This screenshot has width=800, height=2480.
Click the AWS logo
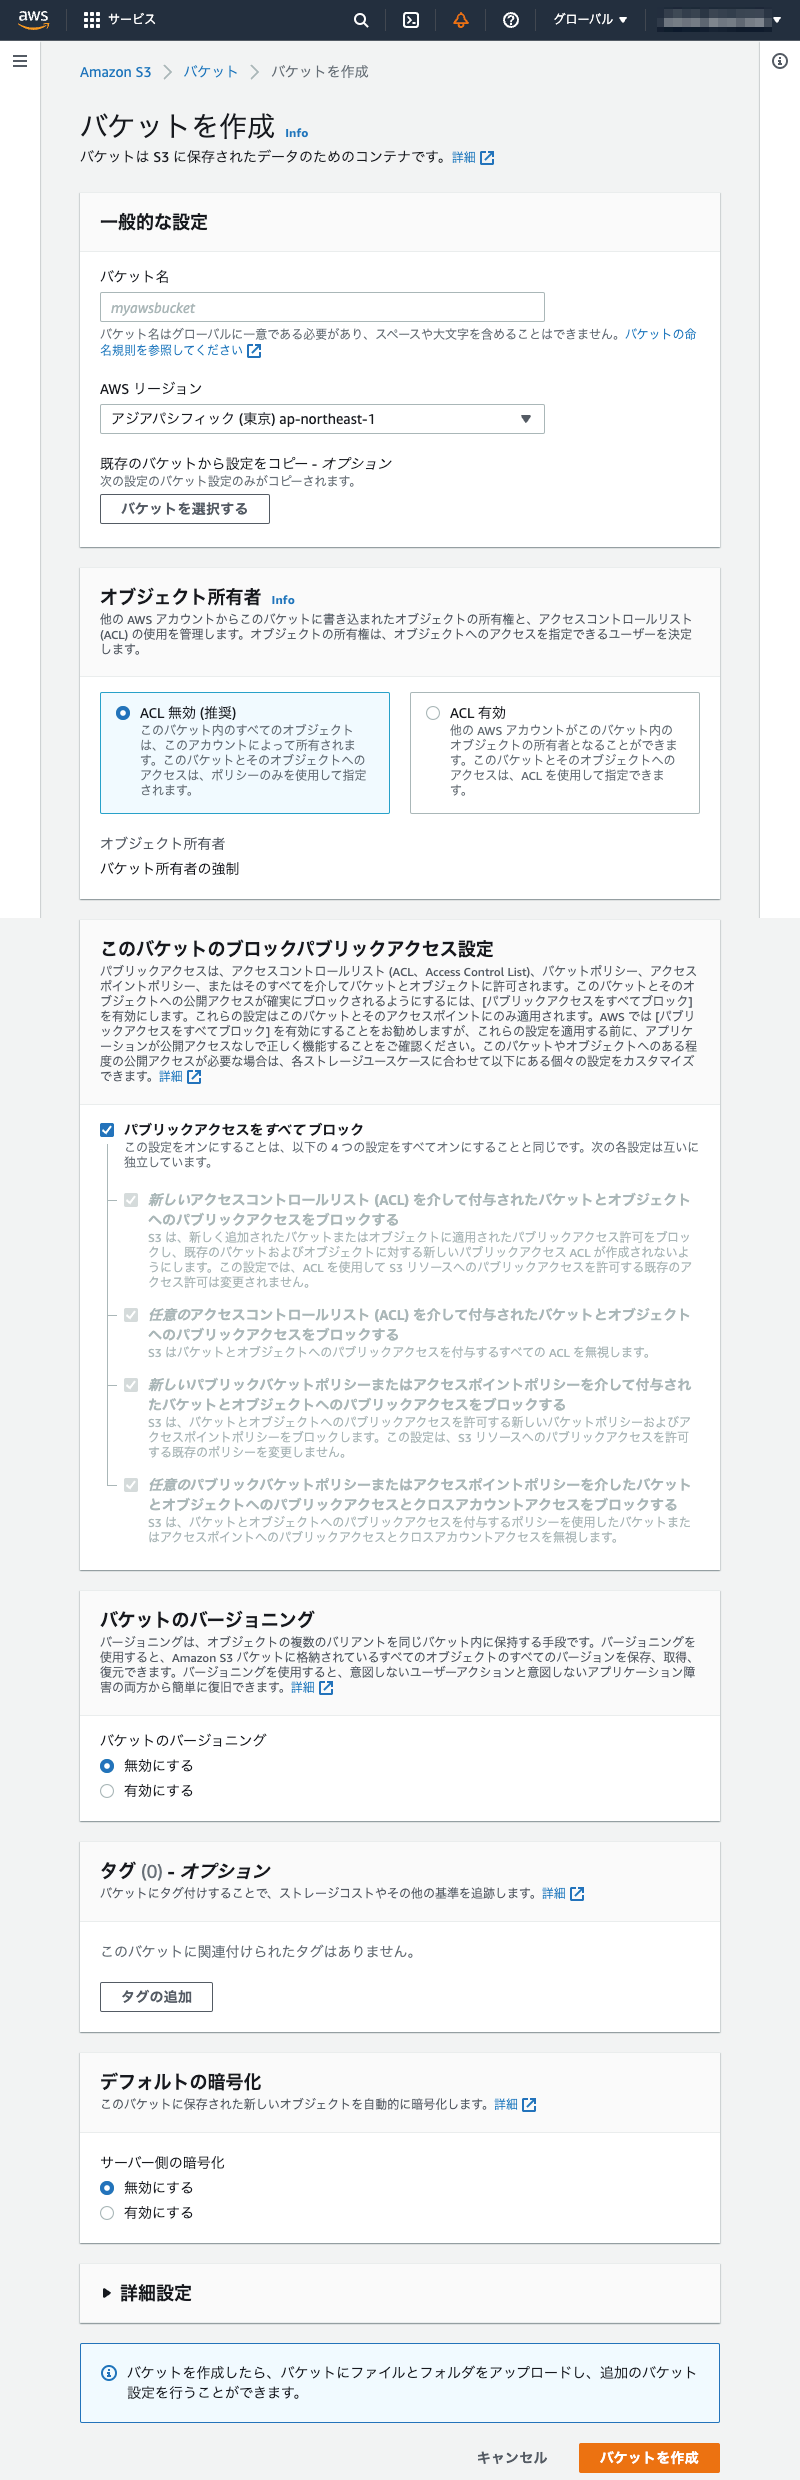[33, 19]
